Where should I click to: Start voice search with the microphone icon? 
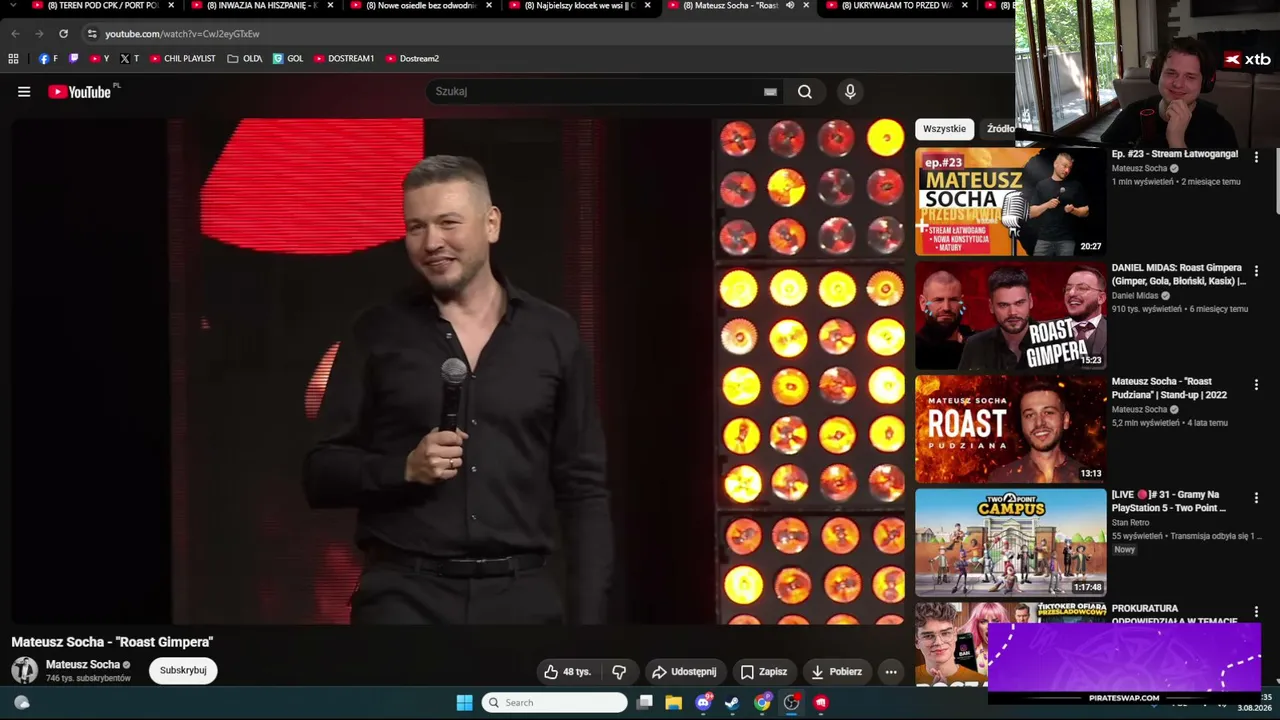850,92
